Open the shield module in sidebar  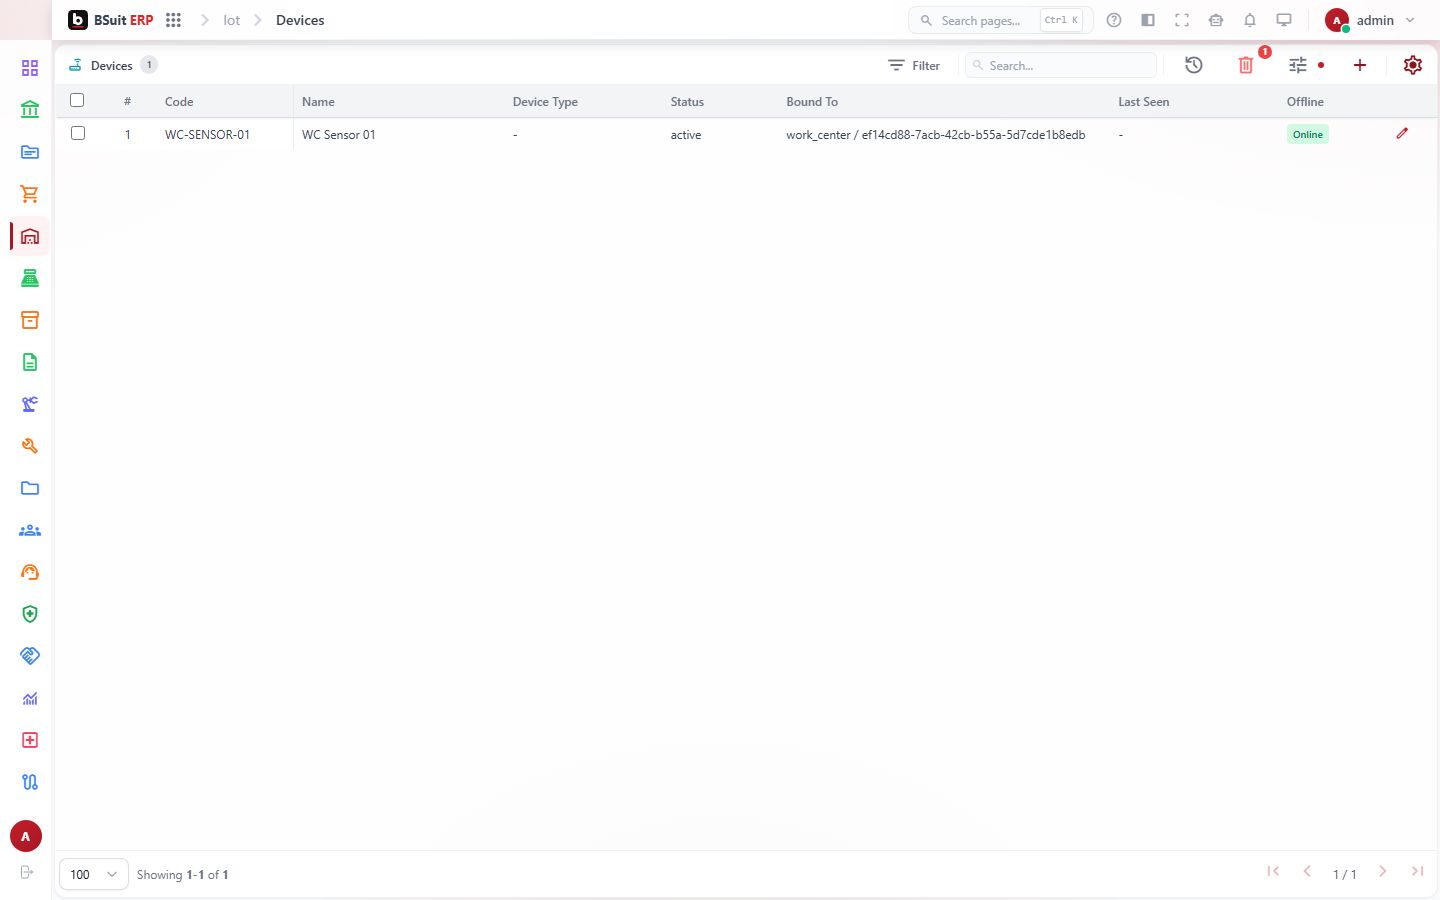(x=30, y=614)
